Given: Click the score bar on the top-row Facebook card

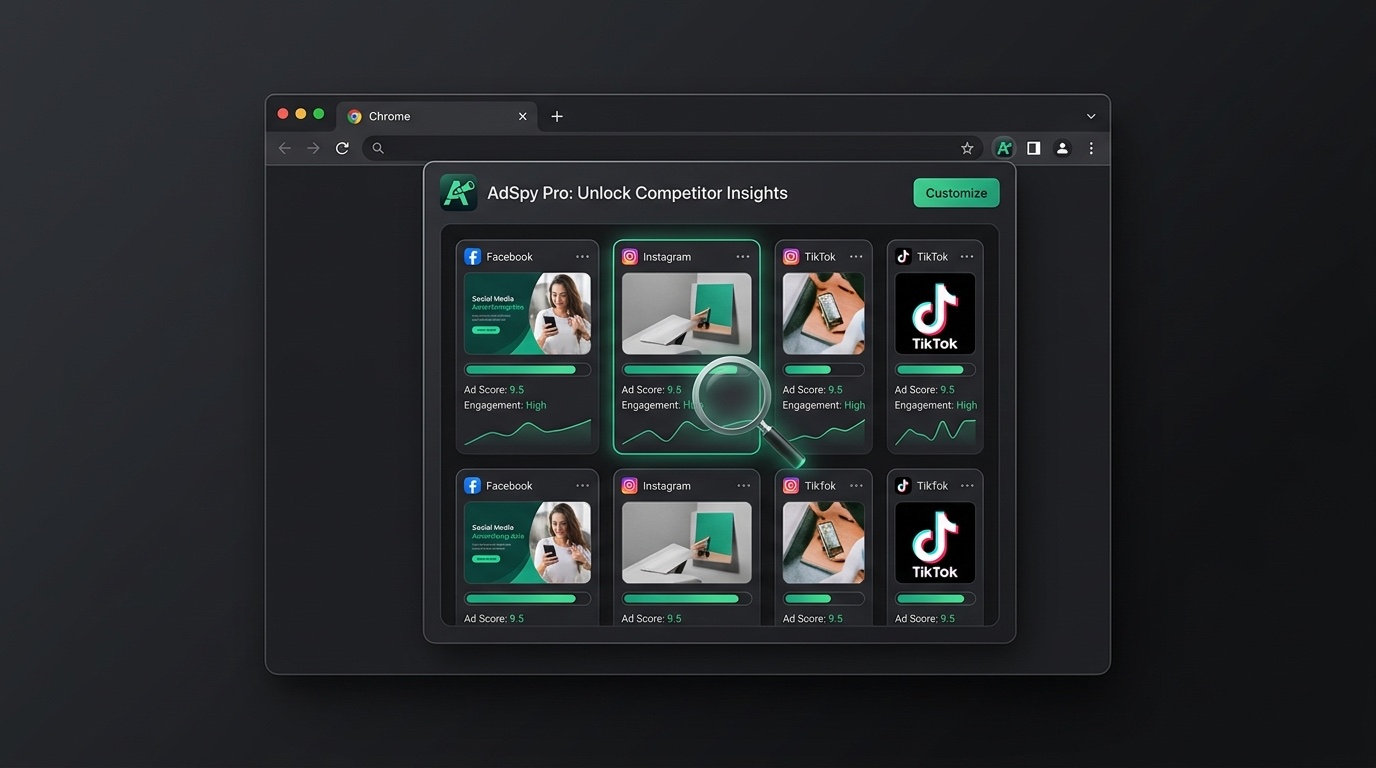Looking at the screenshot, I should pos(527,370).
